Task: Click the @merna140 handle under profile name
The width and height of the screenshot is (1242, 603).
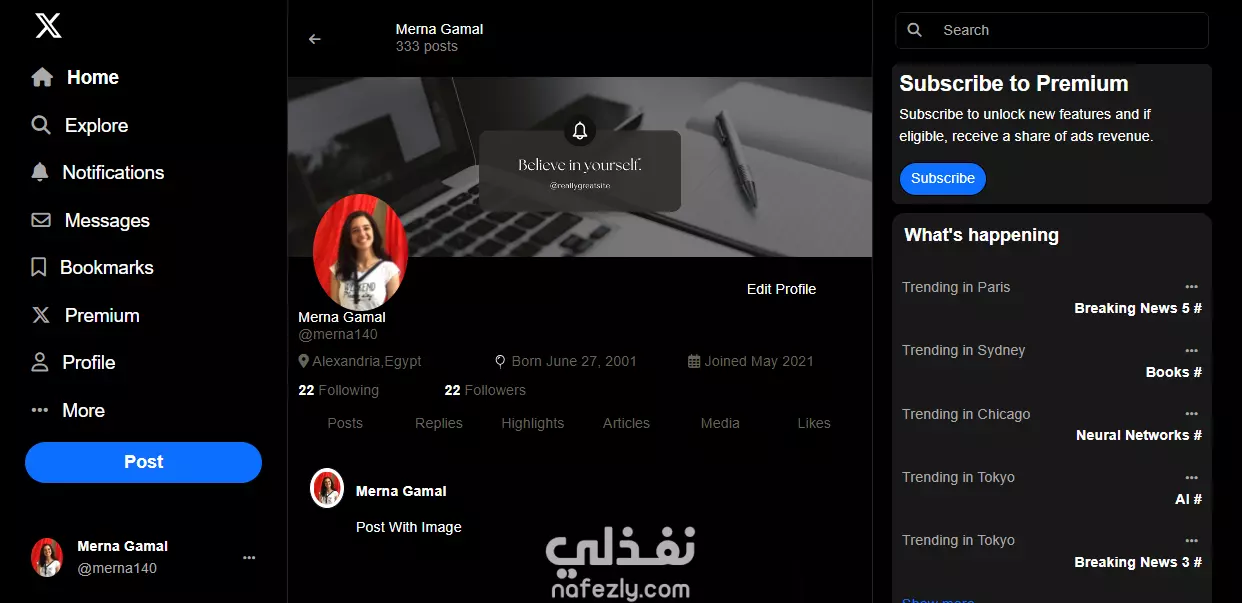Action: [x=338, y=334]
